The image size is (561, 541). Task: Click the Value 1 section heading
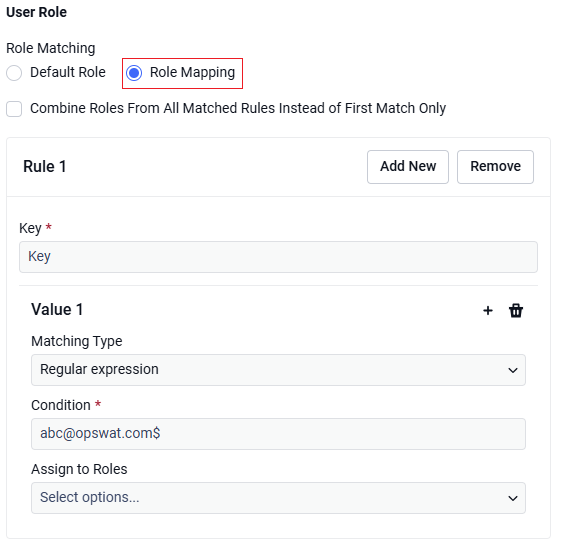pyautogui.click(x=57, y=310)
